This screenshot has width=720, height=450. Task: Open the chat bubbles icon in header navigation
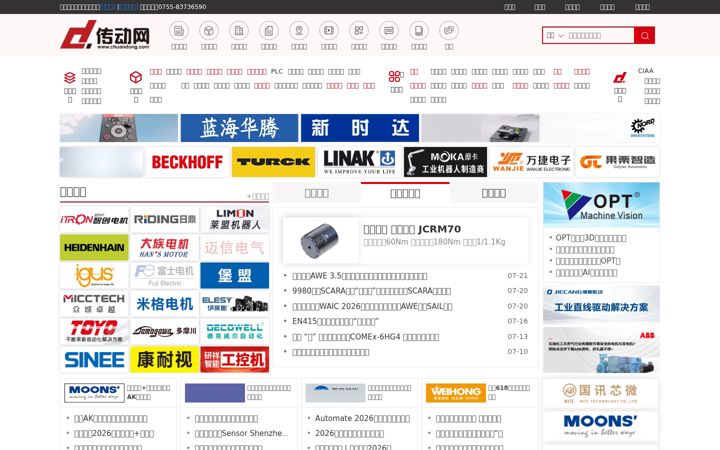click(449, 31)
